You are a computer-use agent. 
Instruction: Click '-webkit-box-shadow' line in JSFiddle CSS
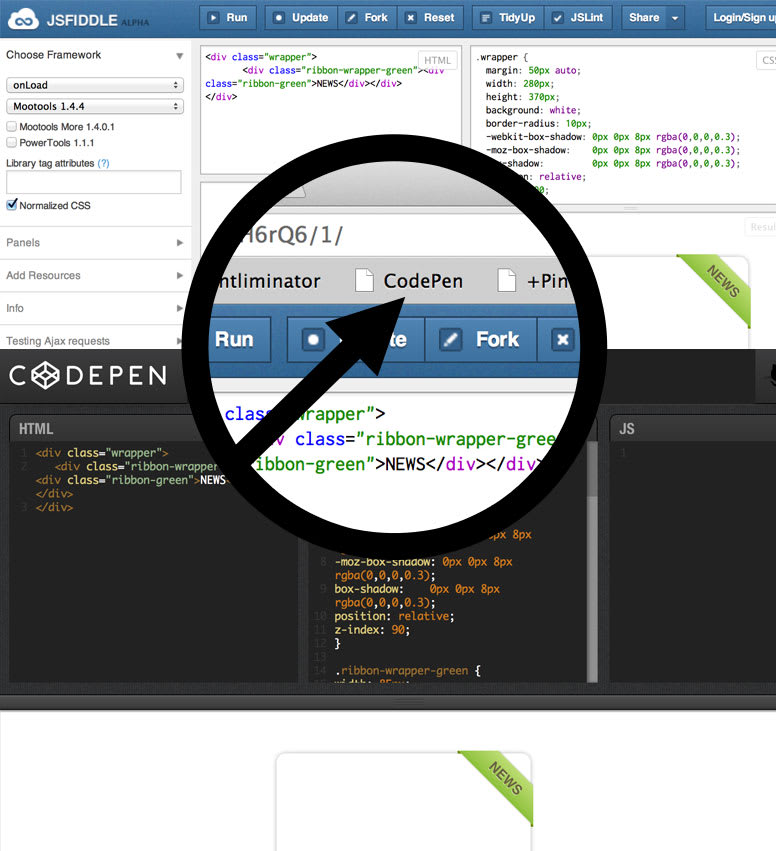[613, 137]
